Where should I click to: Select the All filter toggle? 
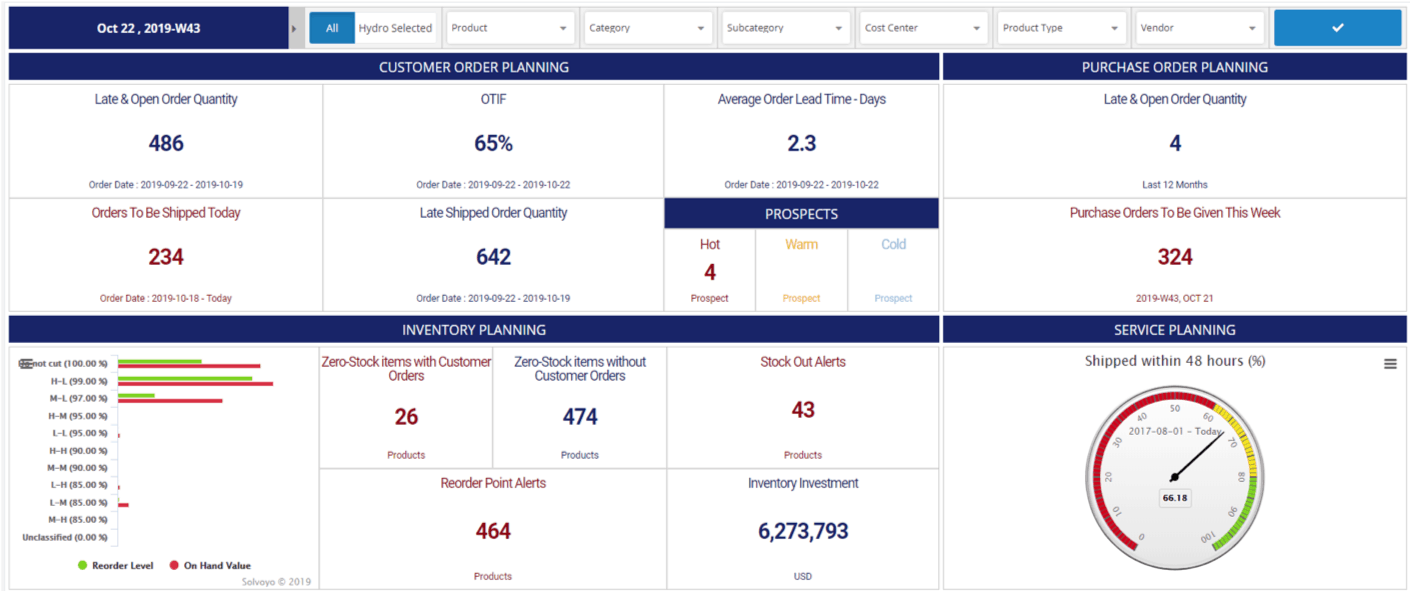tap(331, 27)
